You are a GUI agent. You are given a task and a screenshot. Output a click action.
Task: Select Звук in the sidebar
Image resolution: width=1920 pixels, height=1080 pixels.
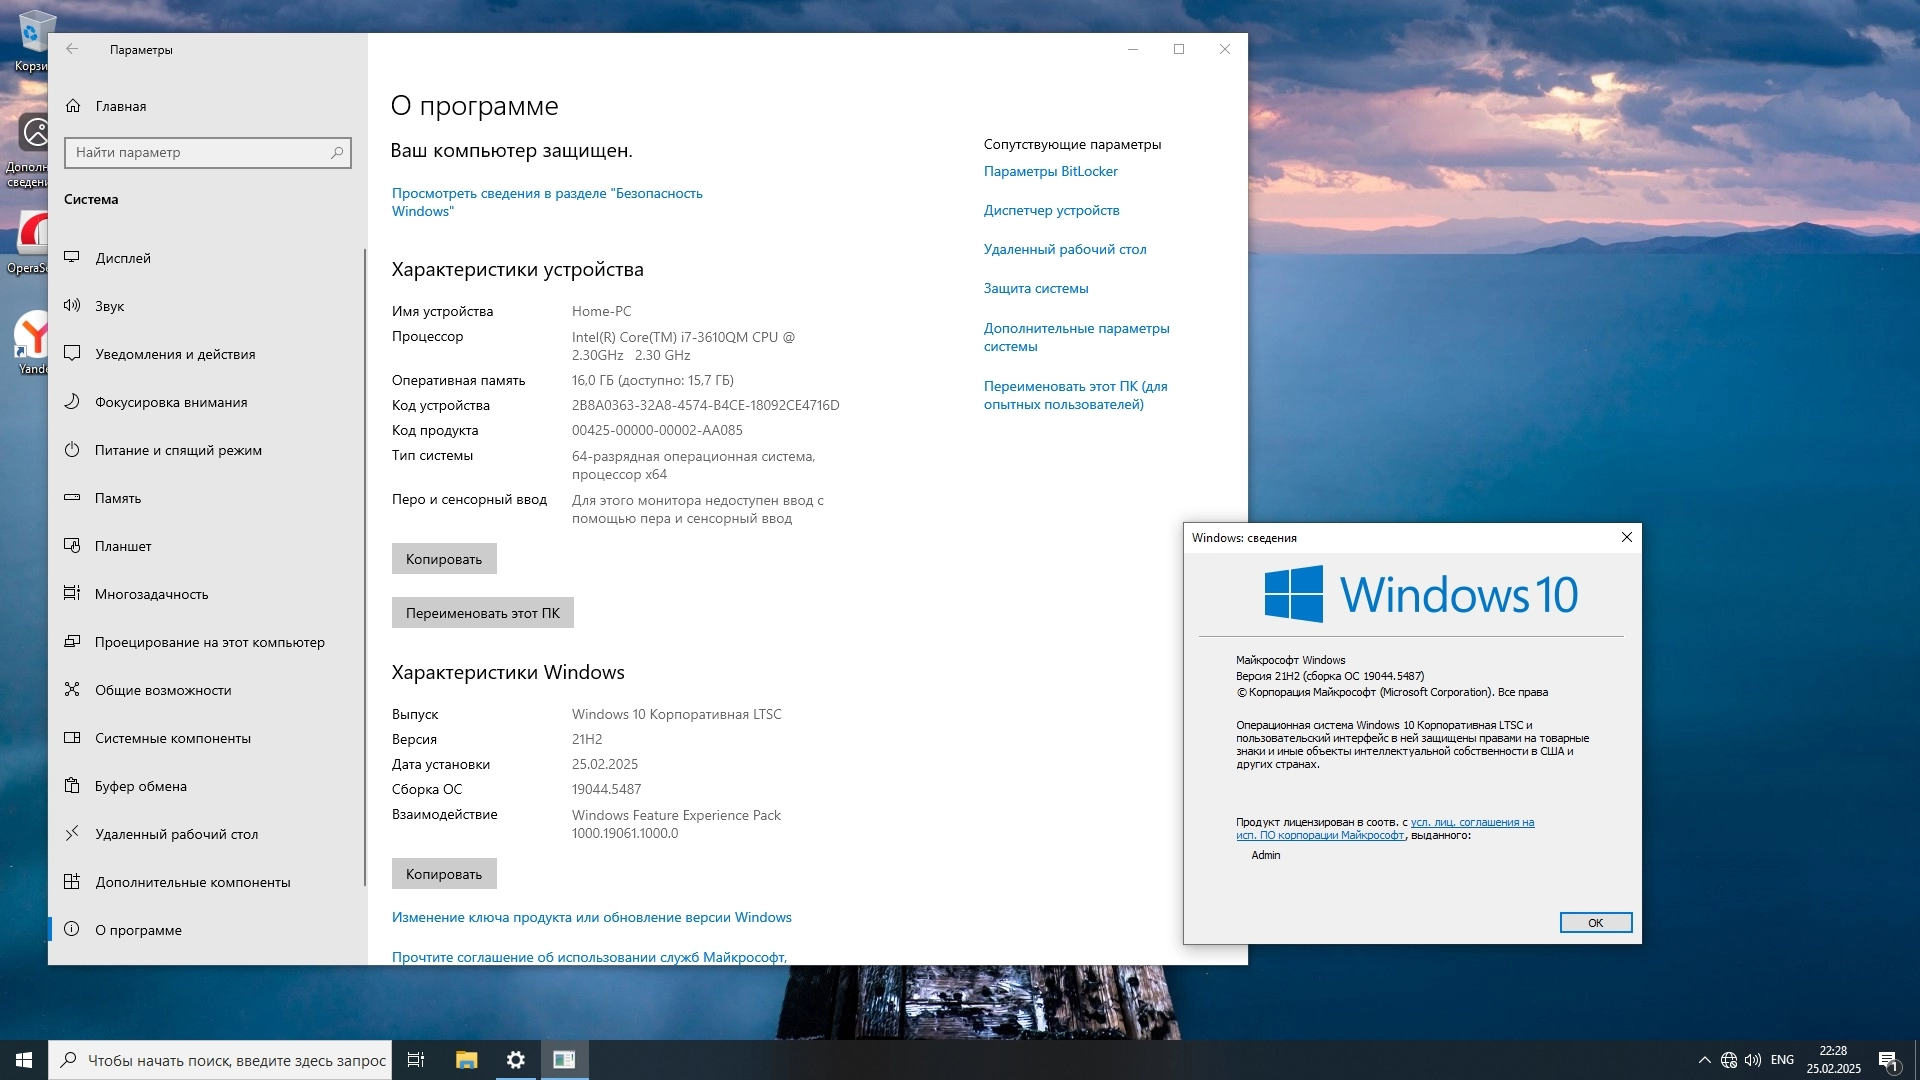click(x=110, y=306)
